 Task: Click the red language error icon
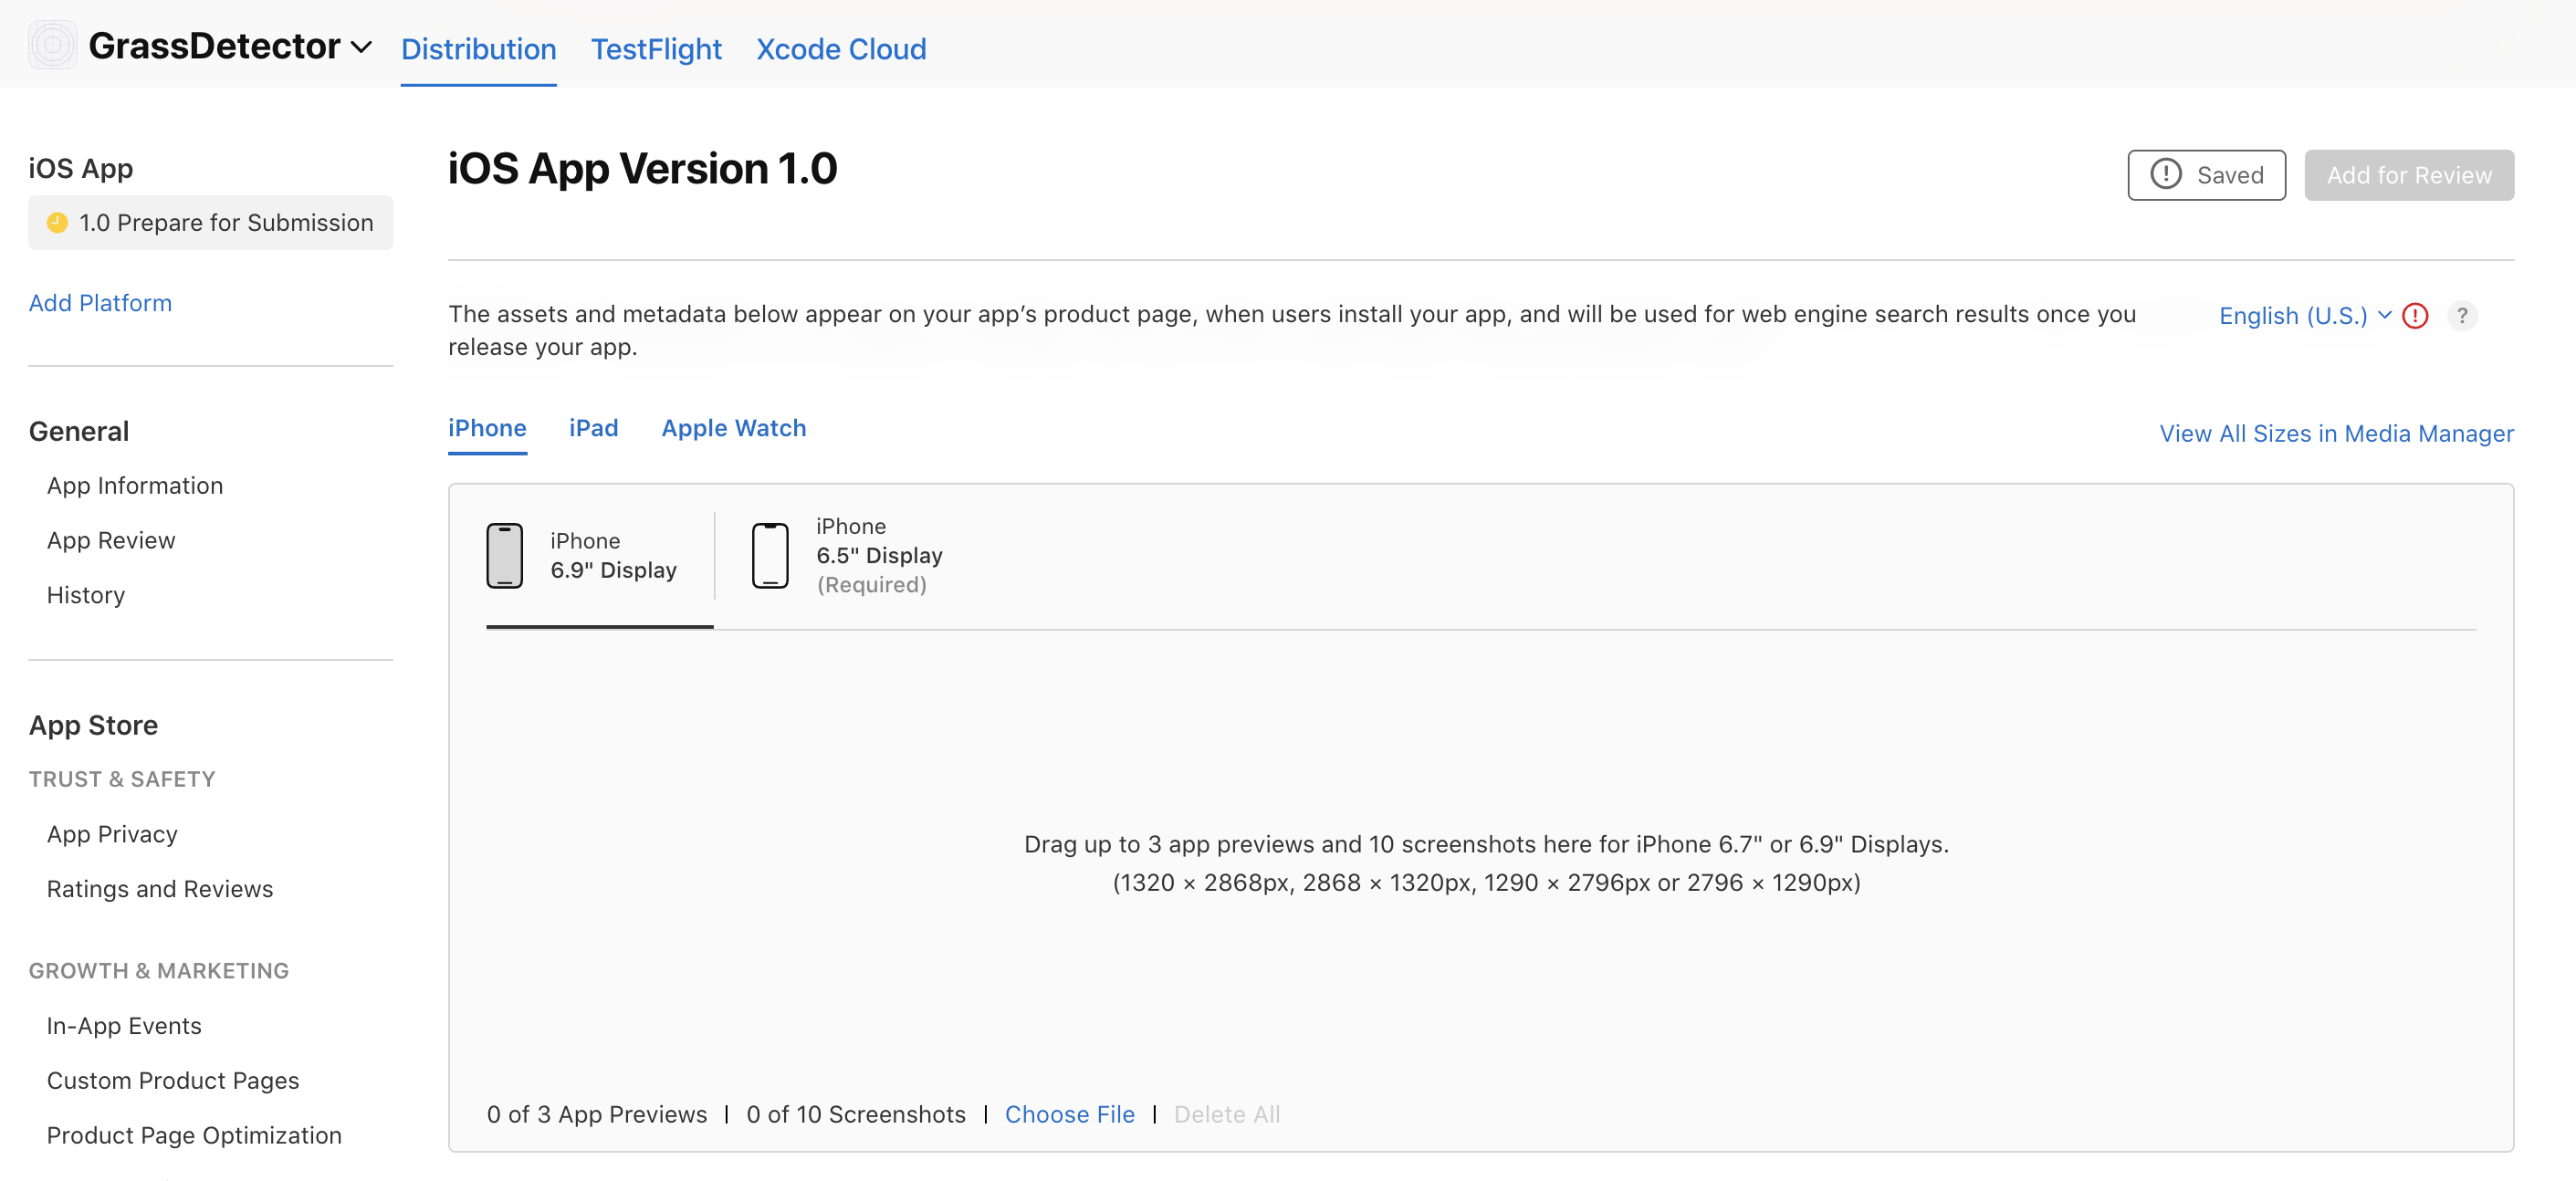2414,316
